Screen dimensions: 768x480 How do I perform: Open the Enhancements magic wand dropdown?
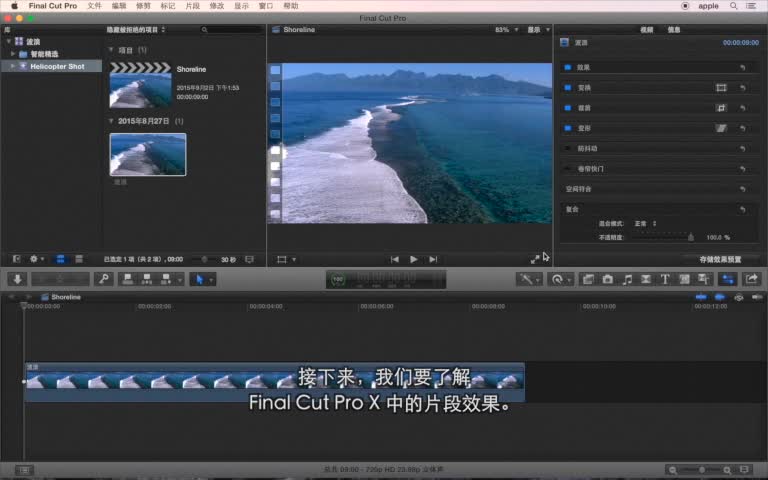529,279
